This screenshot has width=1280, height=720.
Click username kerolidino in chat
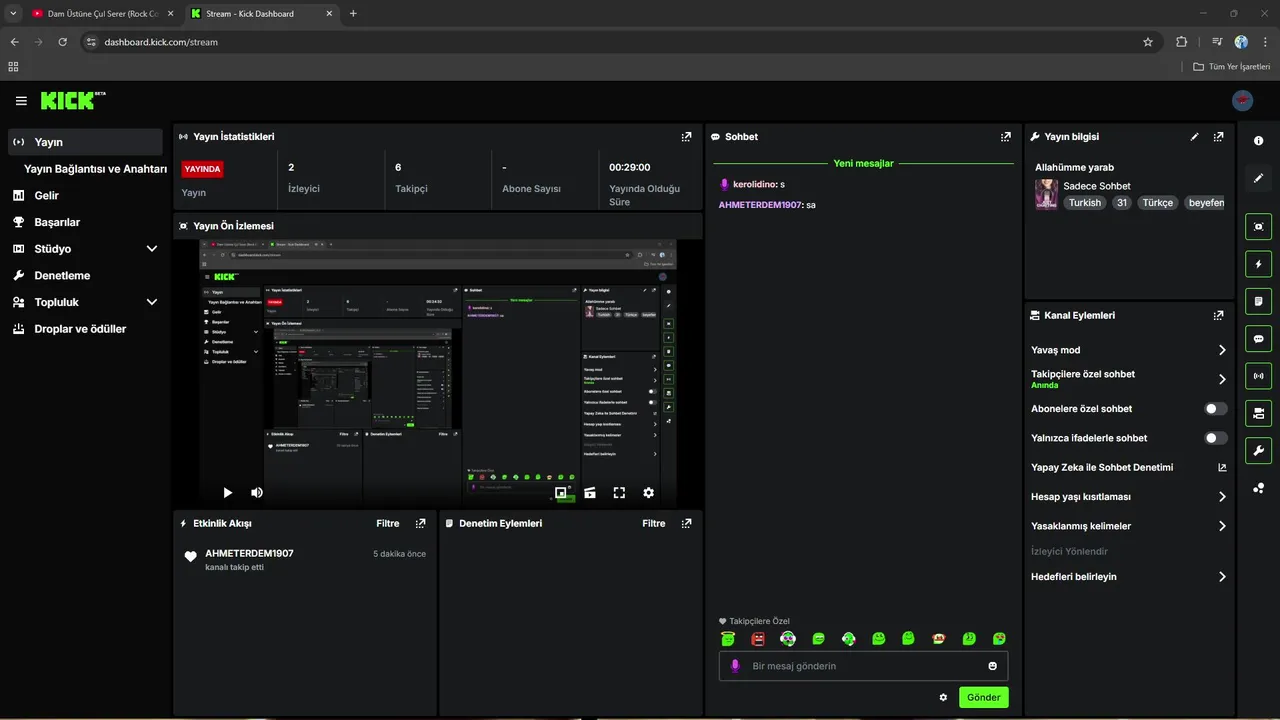pos(755,185)
